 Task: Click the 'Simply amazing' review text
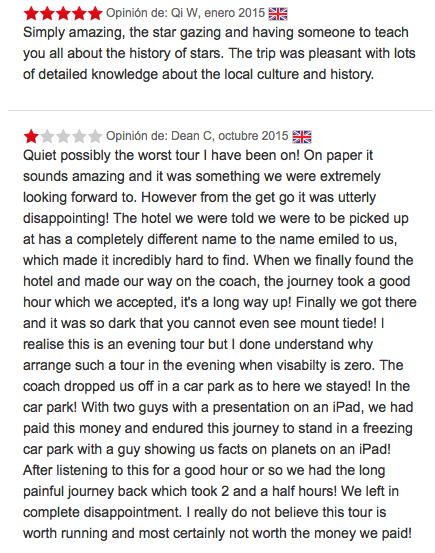point(219,53)
